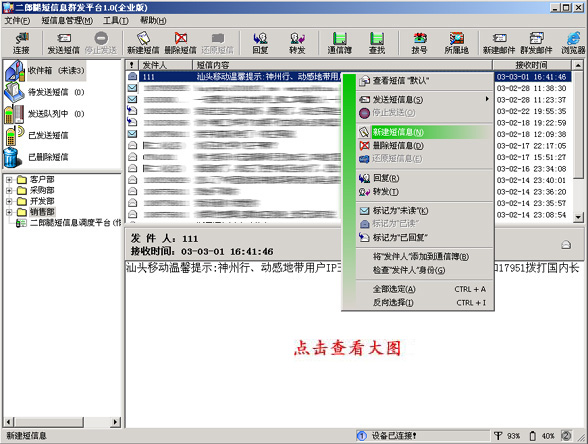Click the message list scrollbar down arrow
588x444 pixels.
pos(578,217)
